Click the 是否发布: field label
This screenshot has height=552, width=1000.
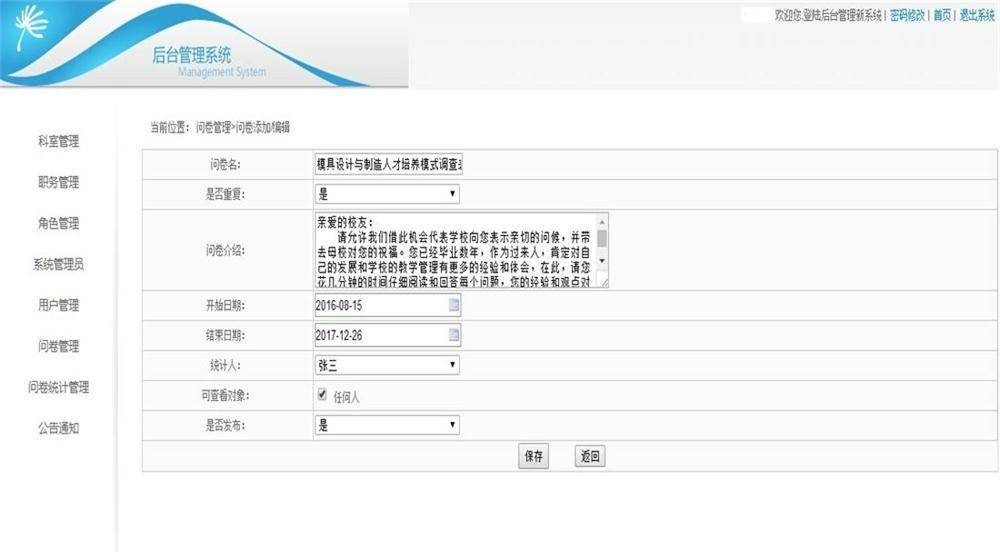point(225,425)
